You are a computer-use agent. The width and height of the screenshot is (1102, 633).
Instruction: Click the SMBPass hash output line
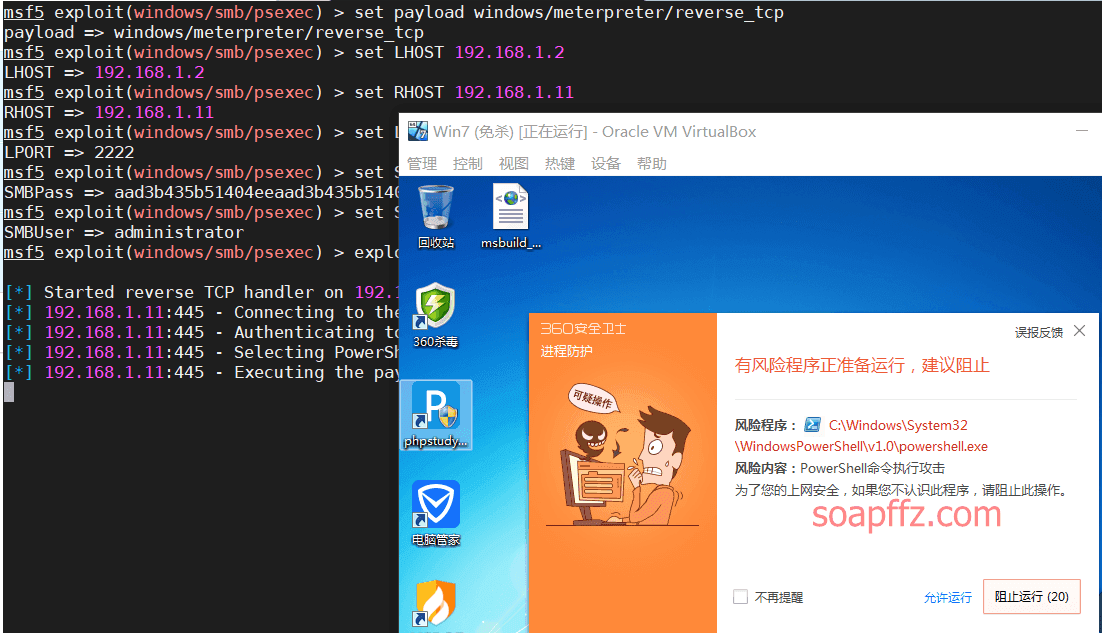click(201, 192)
